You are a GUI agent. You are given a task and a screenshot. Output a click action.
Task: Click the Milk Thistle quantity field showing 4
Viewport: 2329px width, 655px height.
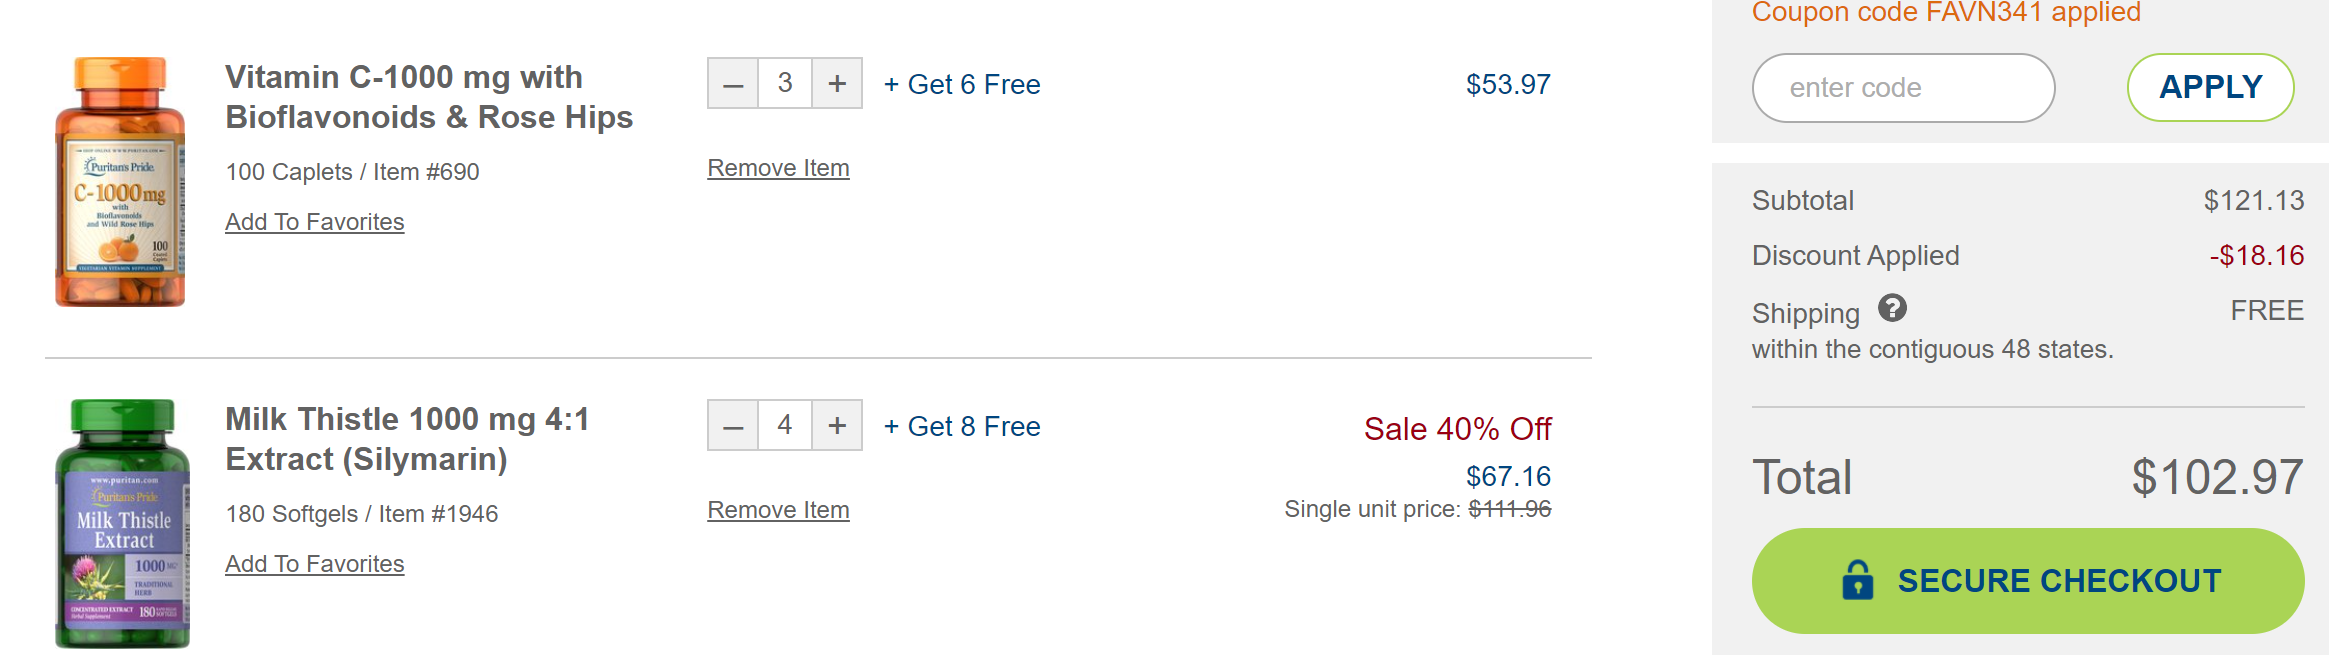(x=785, y=426)
